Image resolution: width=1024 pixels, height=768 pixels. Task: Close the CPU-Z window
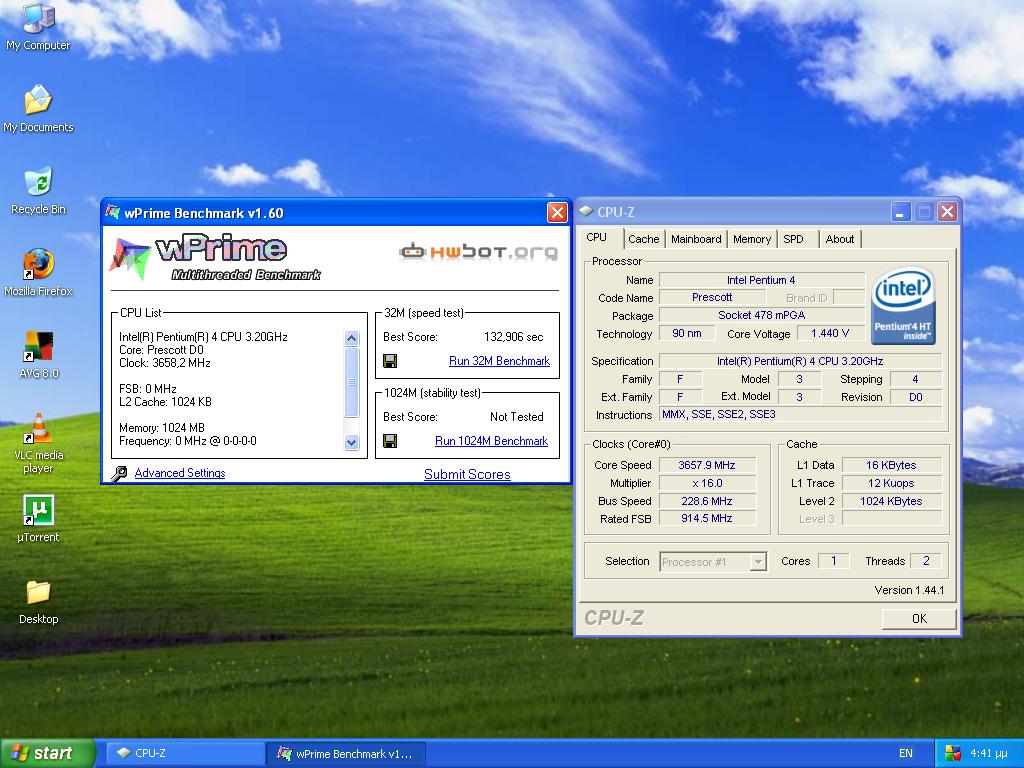947,212
